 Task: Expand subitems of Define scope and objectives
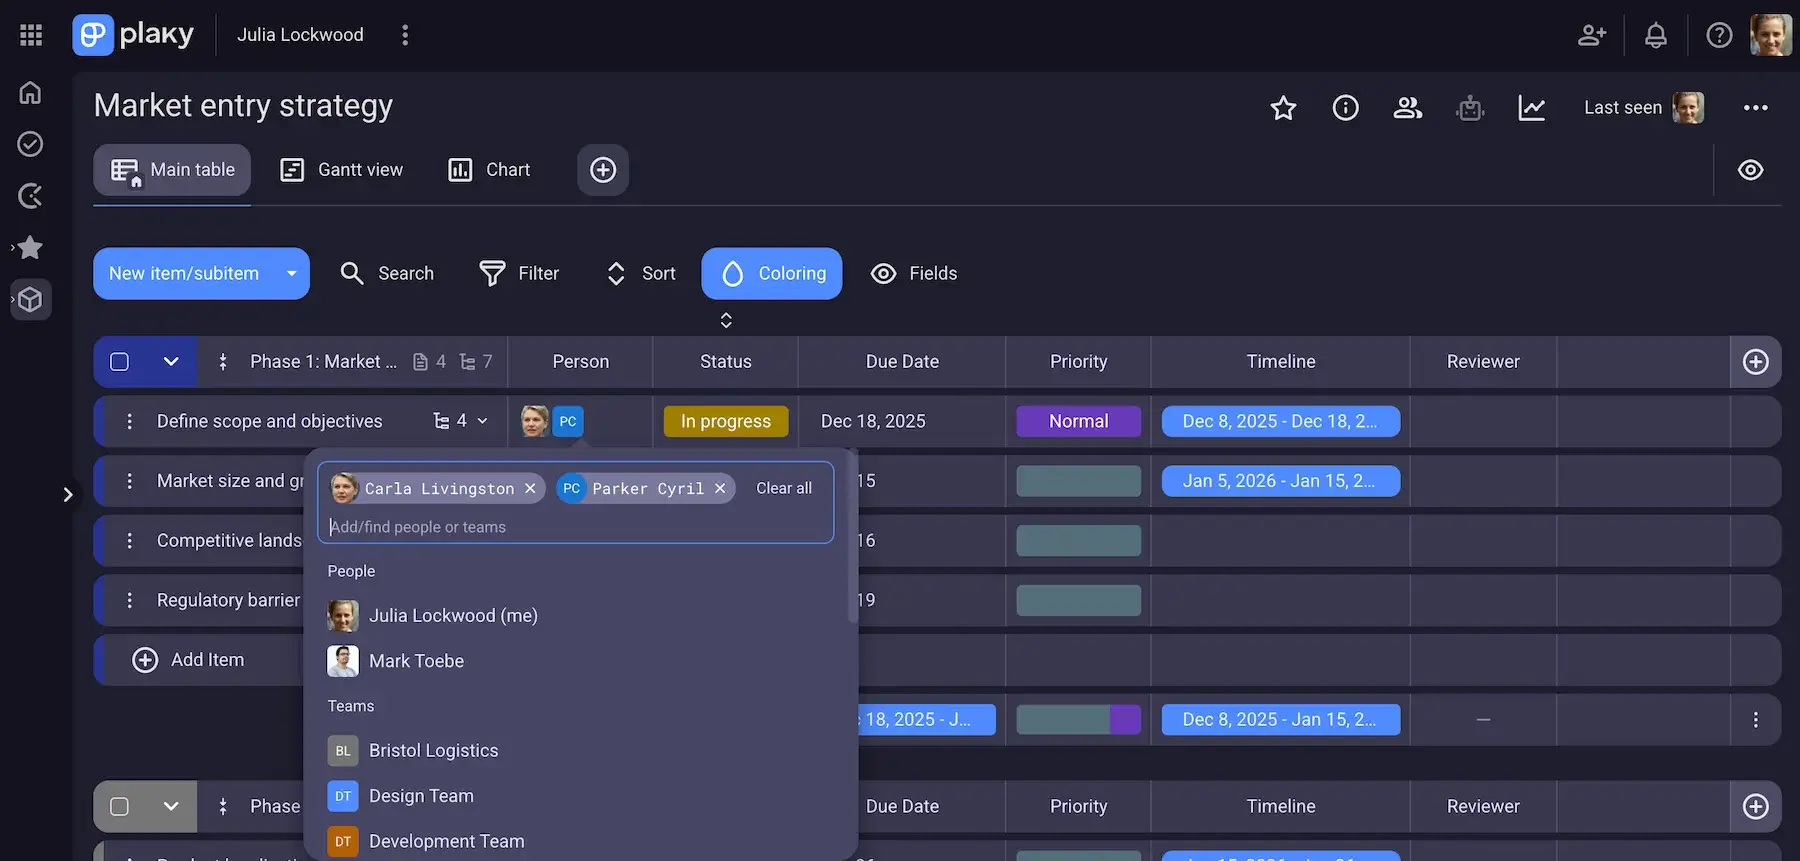pos(460,422)
